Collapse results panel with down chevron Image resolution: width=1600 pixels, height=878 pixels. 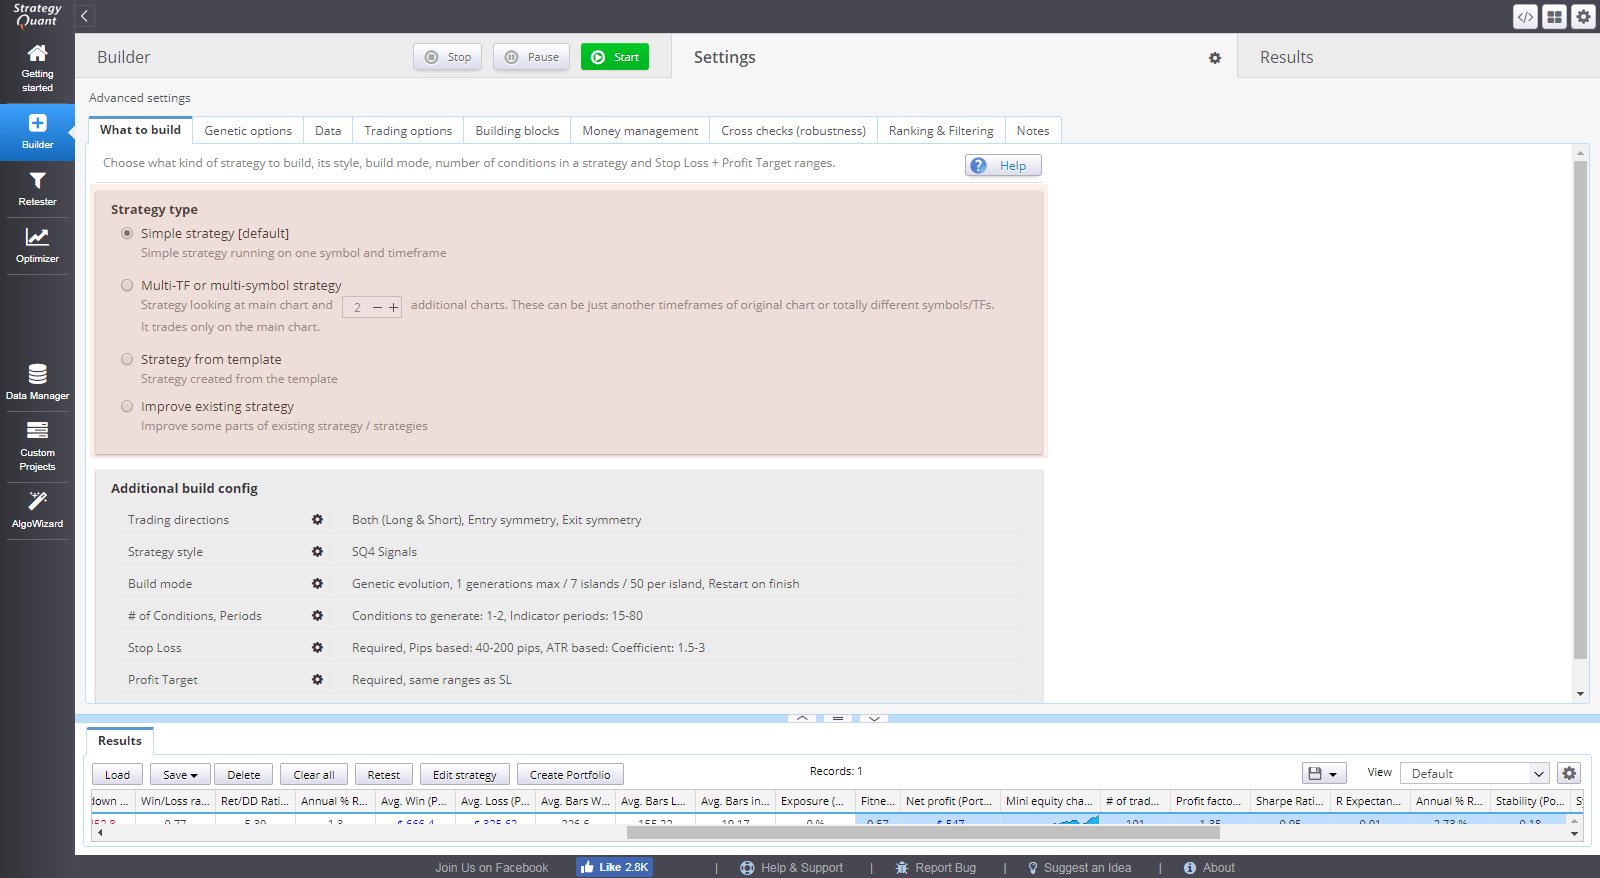click(x=874, y=718)
